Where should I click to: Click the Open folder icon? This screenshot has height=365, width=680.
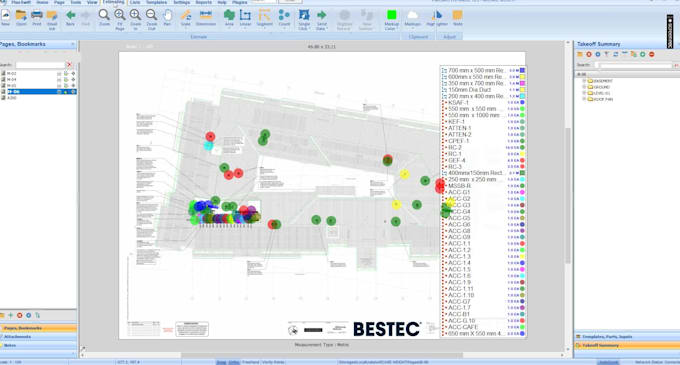tap(21, 16)
